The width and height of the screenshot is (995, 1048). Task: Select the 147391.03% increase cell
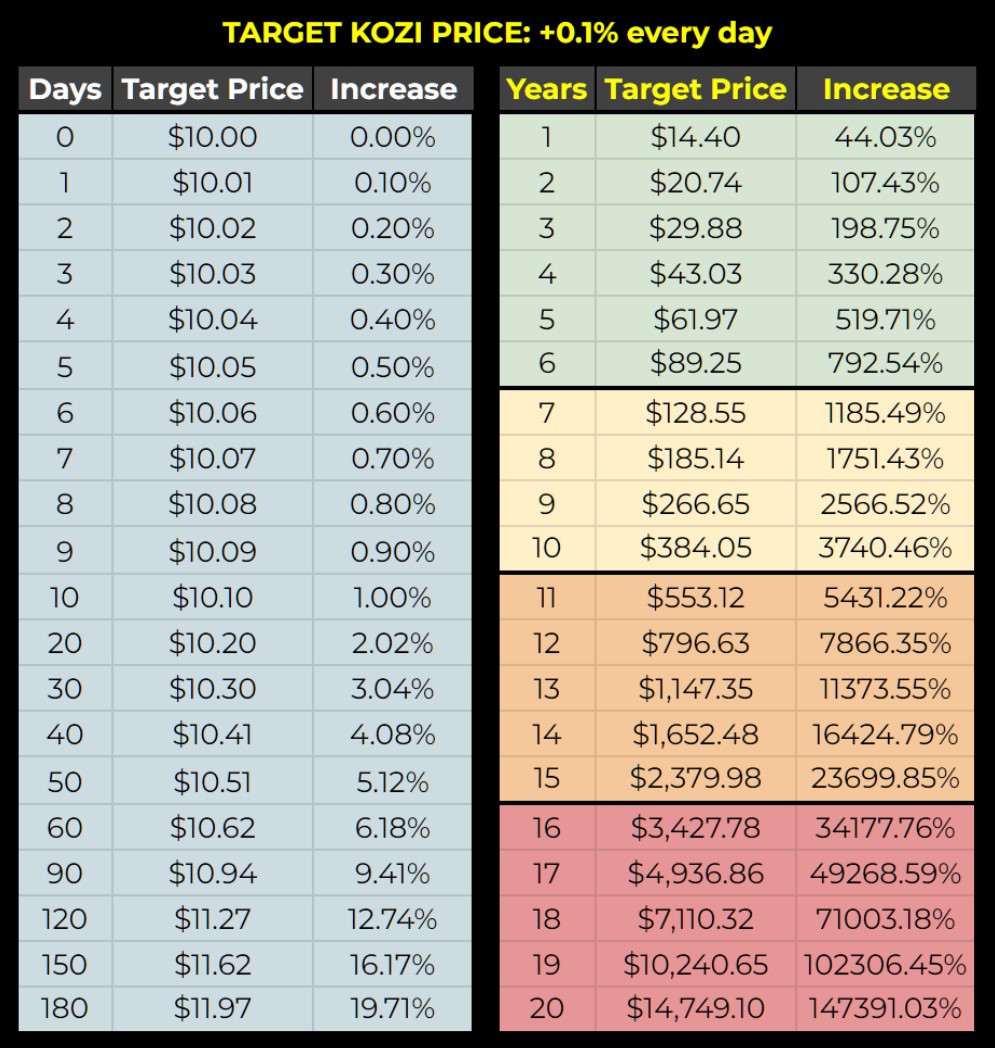click(885, 1008)
